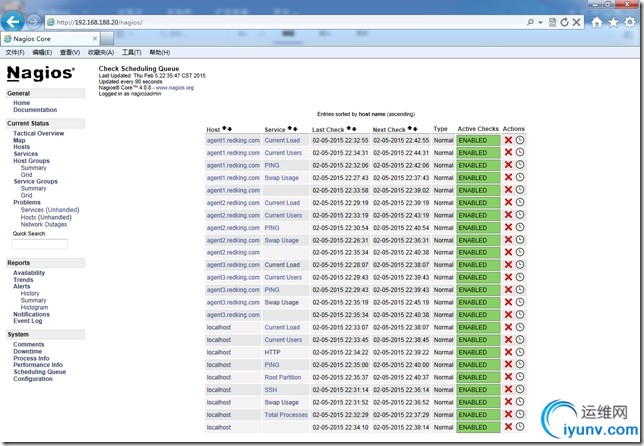644x446 pixels.
Task: Disable check for agent1 Swap Usage row
Action: (508, 177)
